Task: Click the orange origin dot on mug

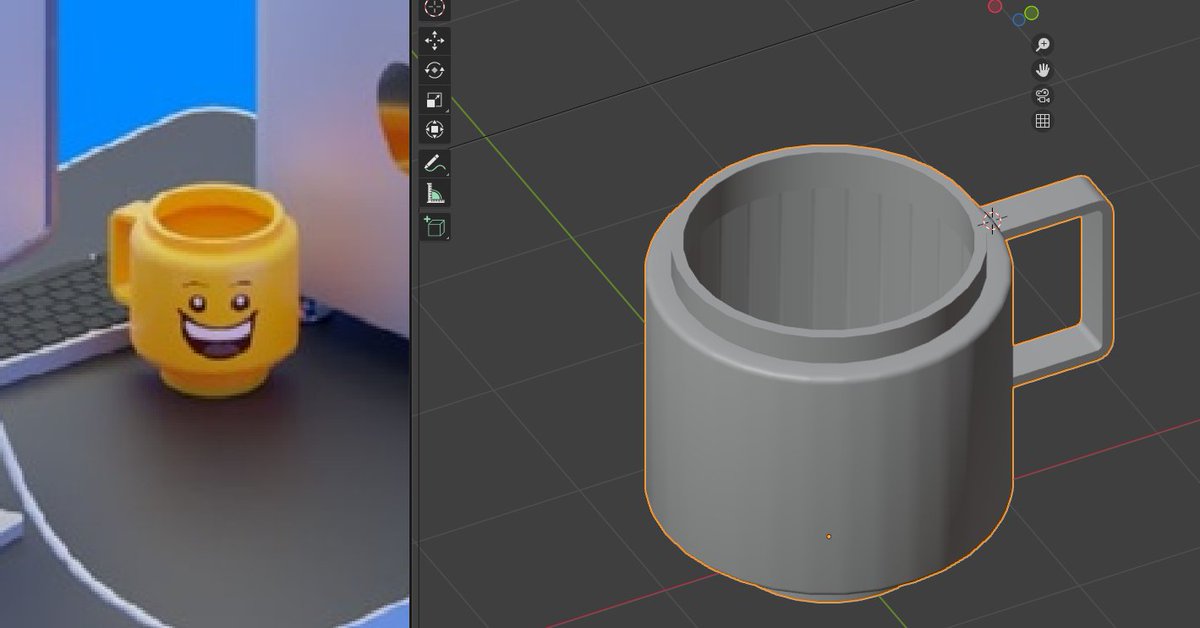Action: pos(829,537)
